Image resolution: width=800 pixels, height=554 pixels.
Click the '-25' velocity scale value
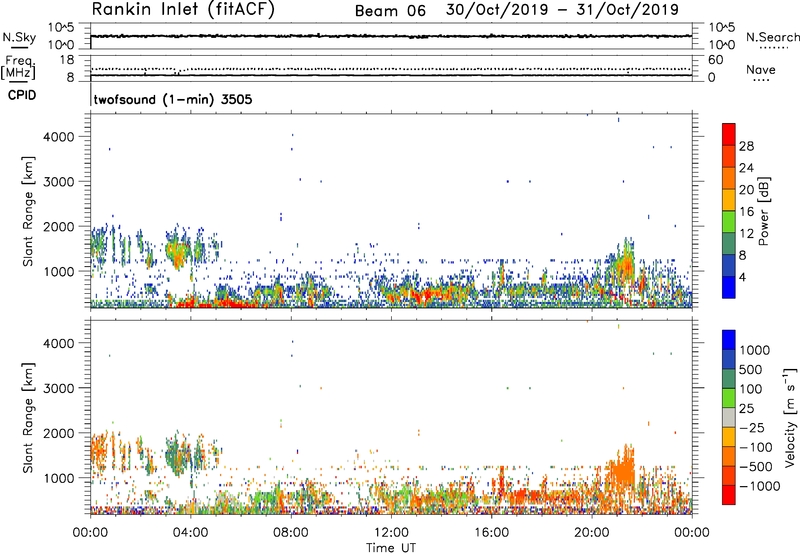751,427
